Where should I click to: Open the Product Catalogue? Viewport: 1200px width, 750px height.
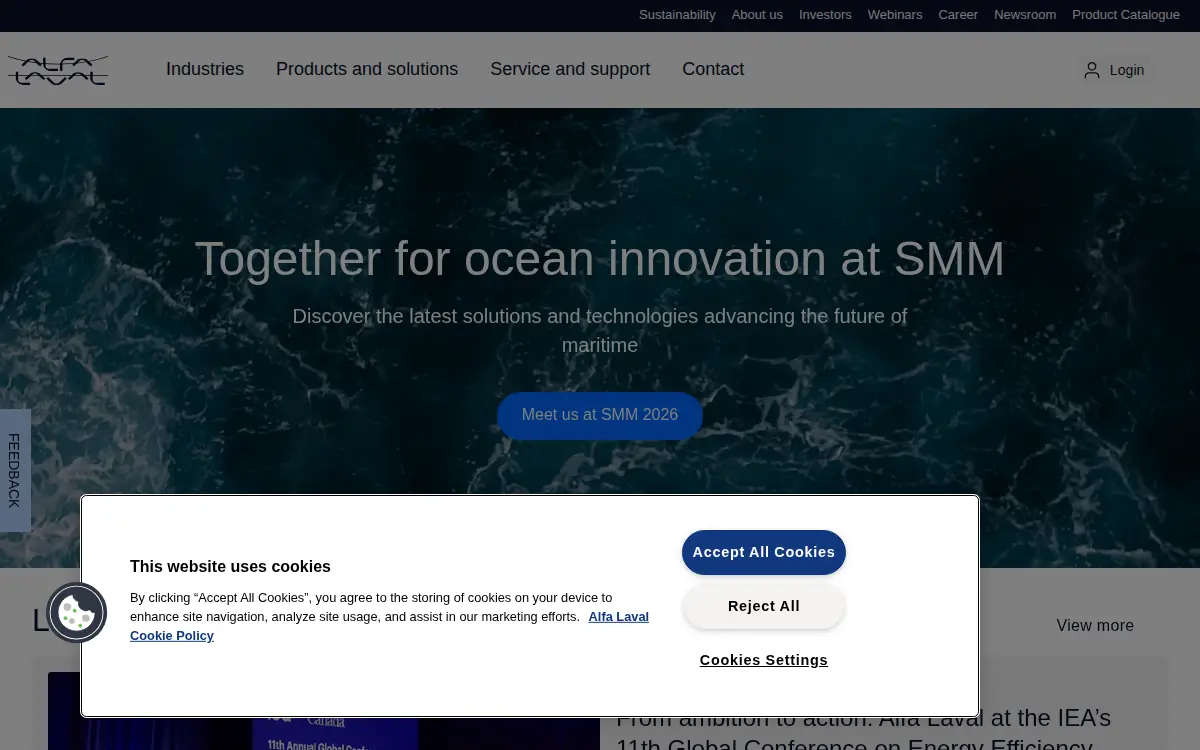click(1126, 15)
